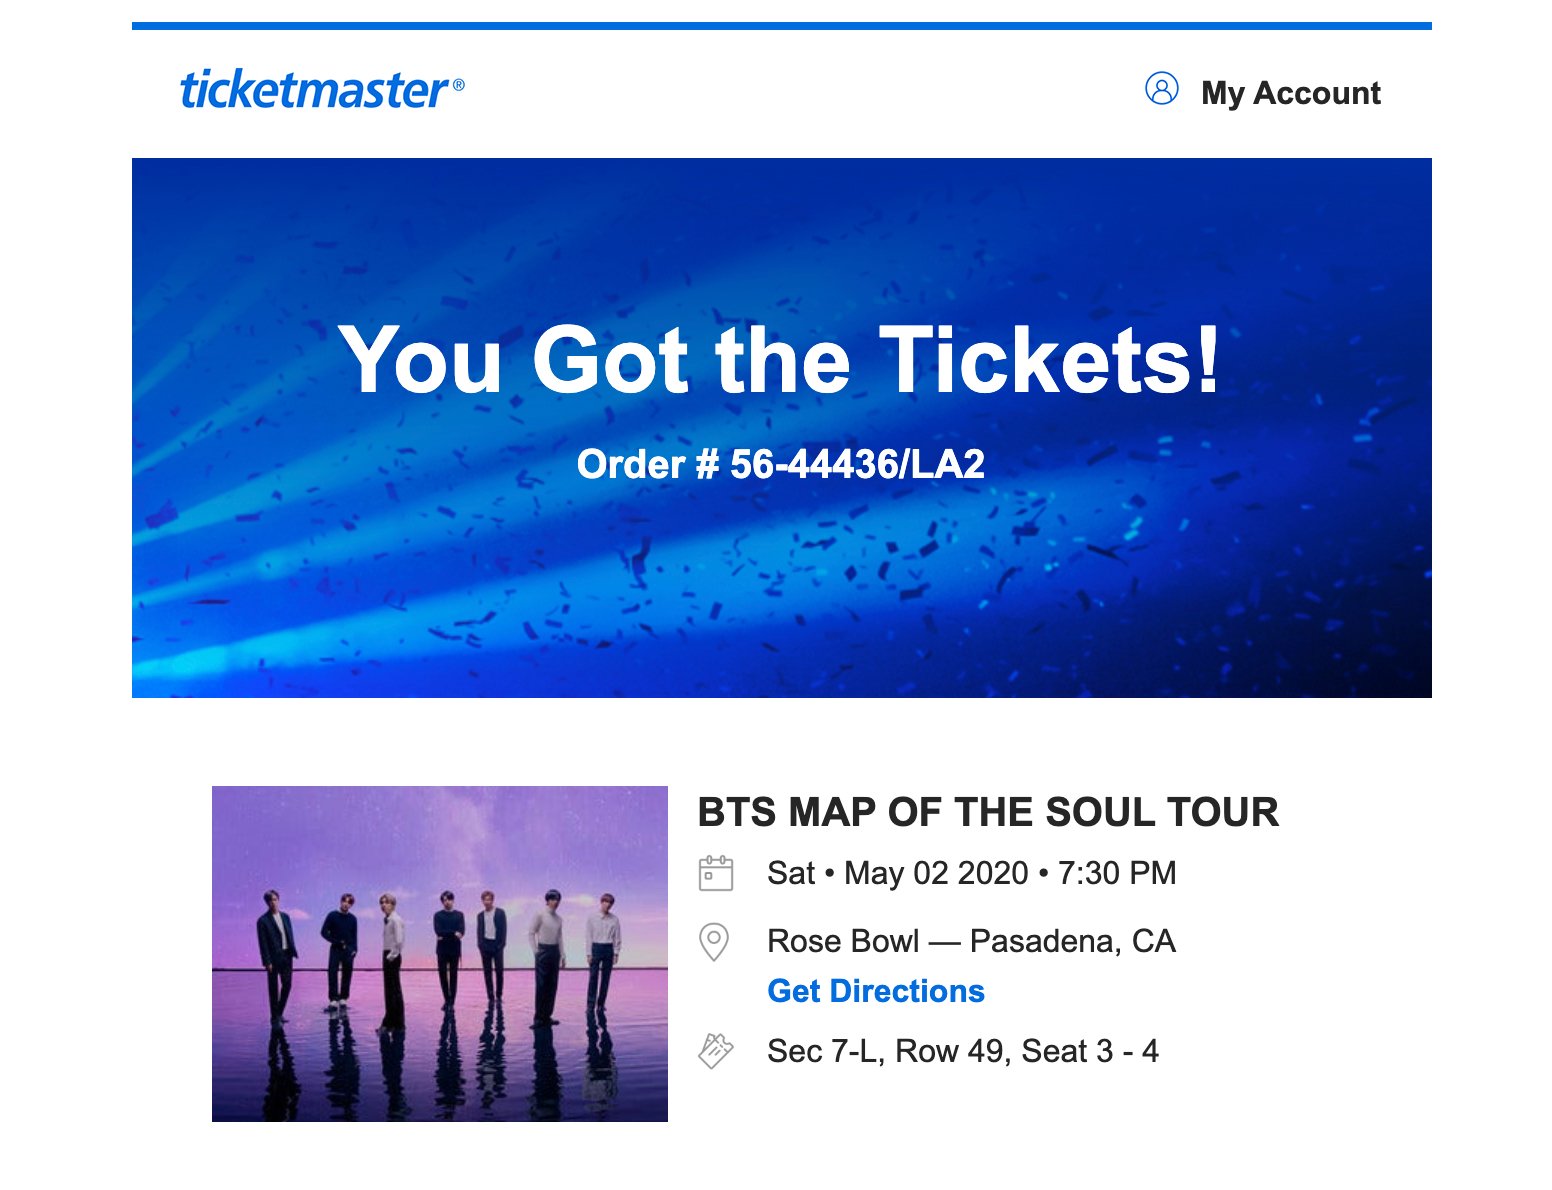1552x1190 pixels.
Task: Click the registered trademark symbol by logo
Action: coord(459,86)
